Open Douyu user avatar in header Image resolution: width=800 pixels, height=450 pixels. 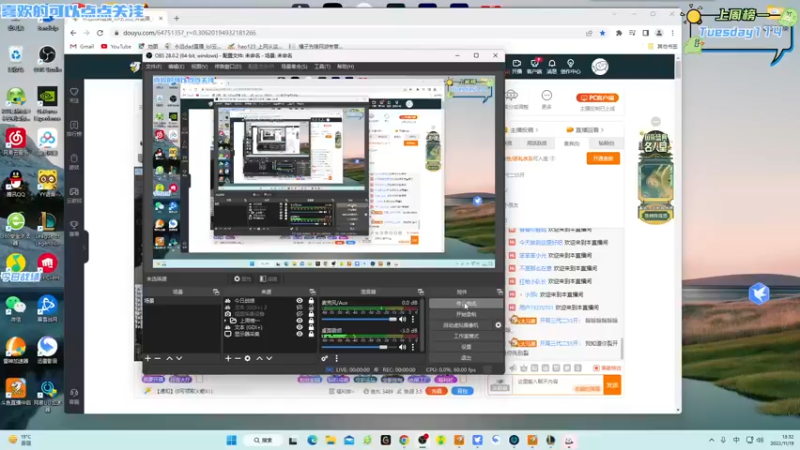599,66
